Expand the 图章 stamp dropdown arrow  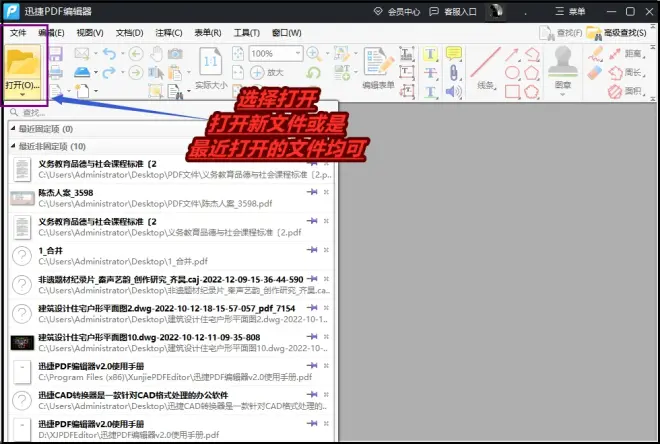point(563,94)
